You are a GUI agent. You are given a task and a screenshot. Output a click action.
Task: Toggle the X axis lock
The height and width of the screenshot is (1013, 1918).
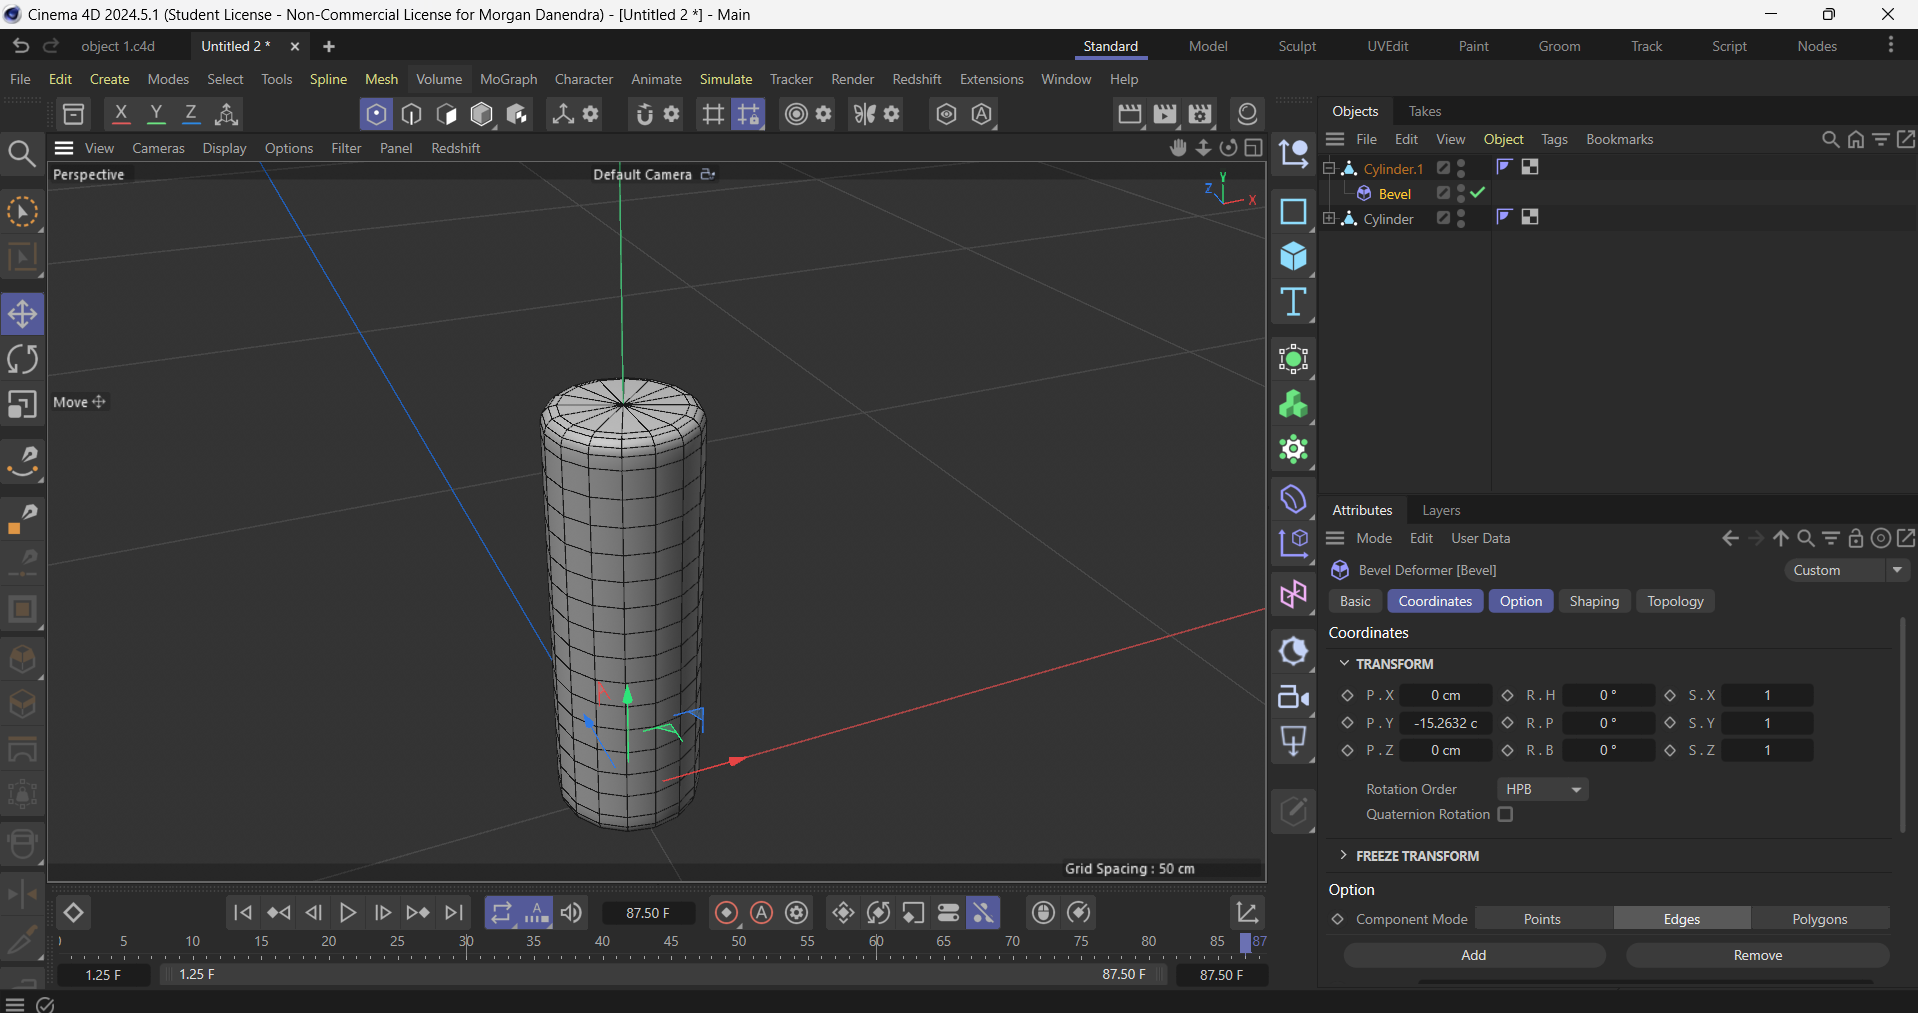click(121, 114)
